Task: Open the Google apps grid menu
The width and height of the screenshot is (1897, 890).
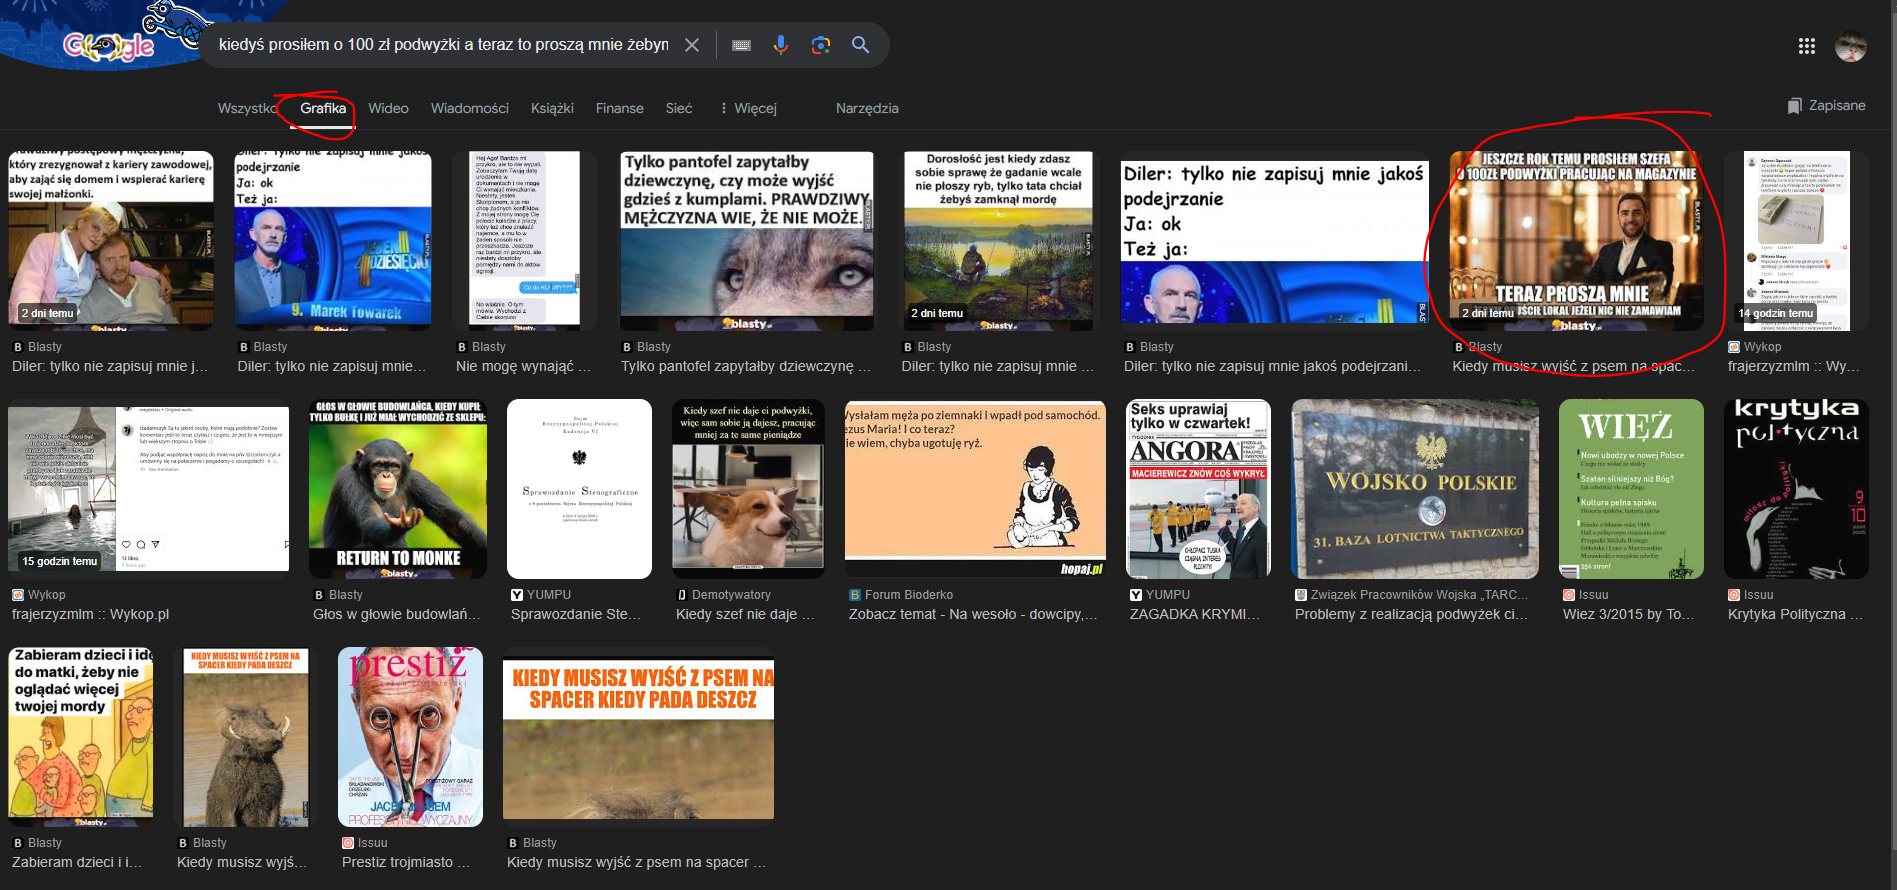Action: (1806, 46)
